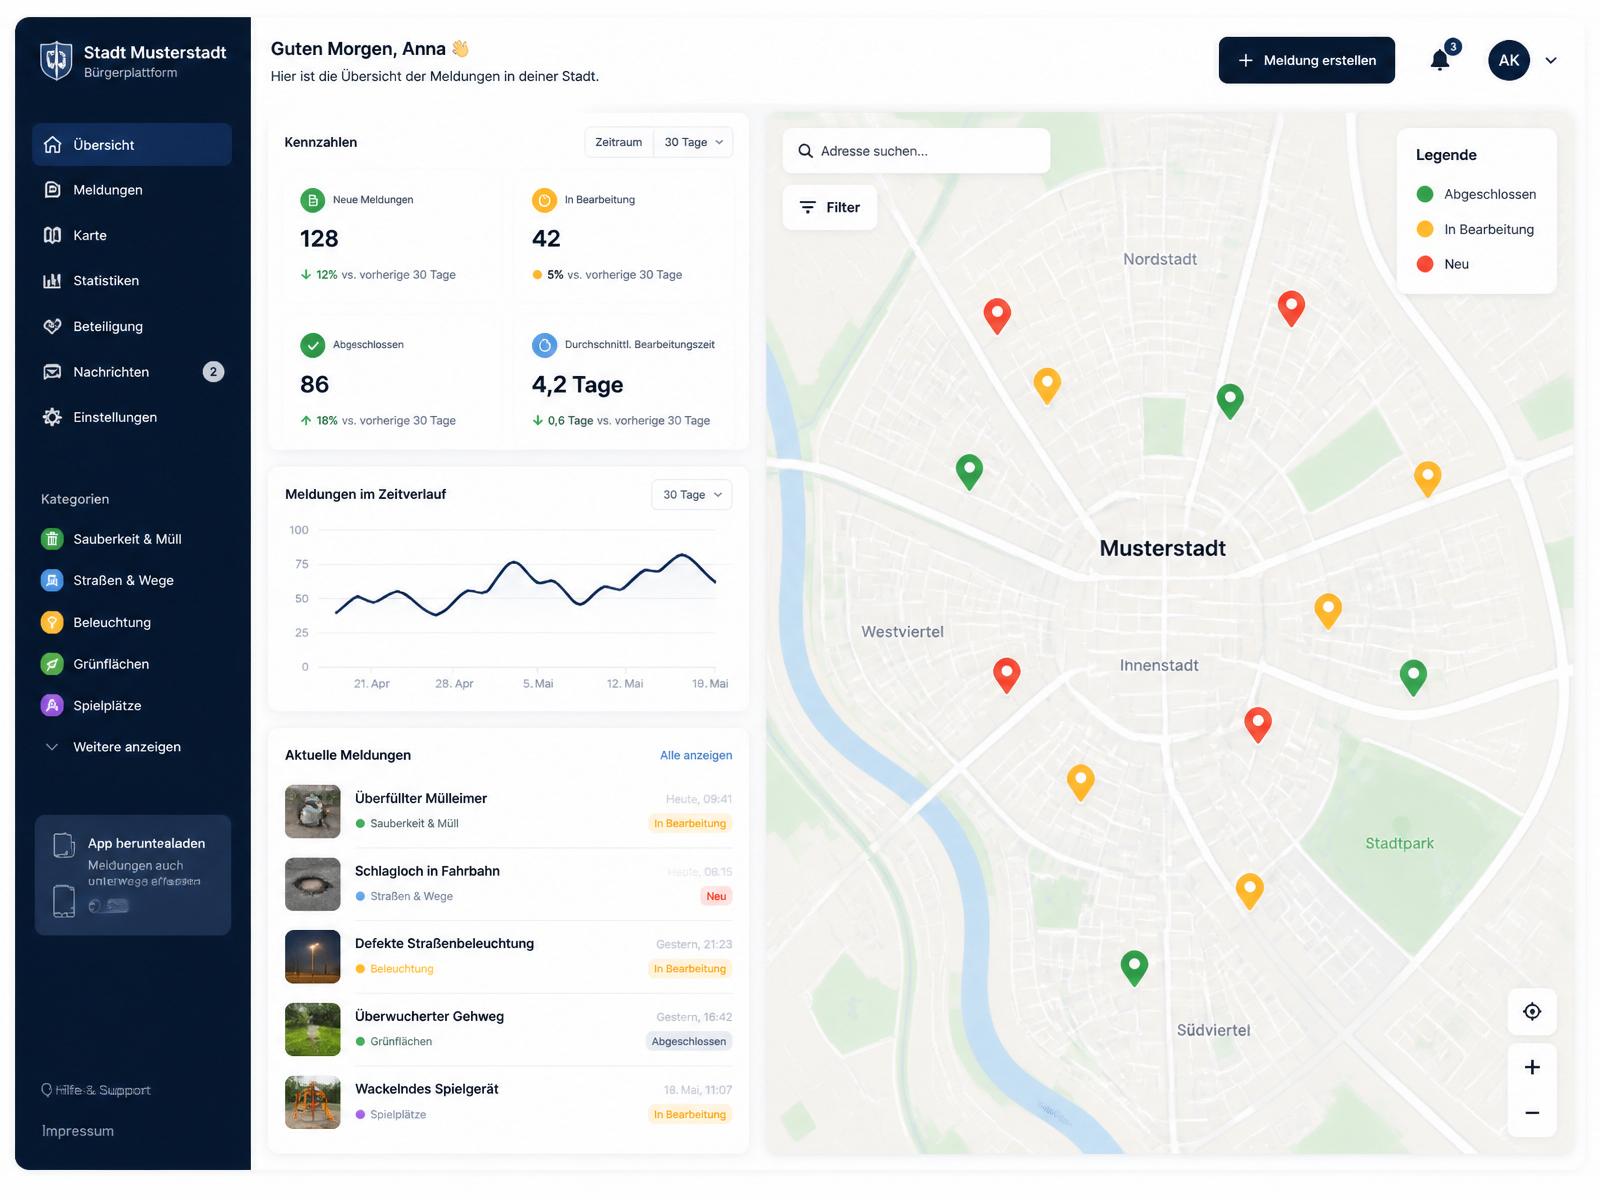This screenshot has width=1600, height=1200.
Task: Click Meldung erstellen button
Action: (x=1306, y=60)
